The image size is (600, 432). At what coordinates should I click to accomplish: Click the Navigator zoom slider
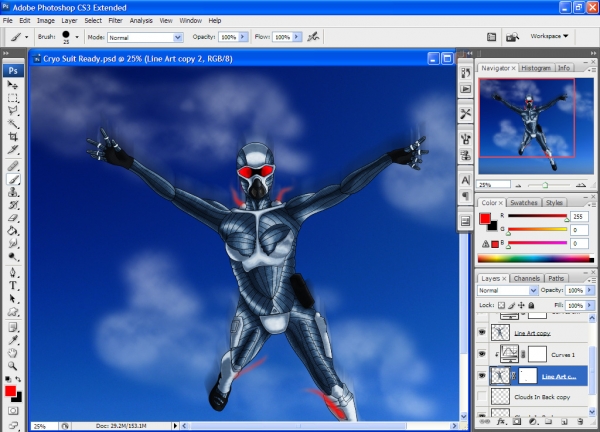545,185
